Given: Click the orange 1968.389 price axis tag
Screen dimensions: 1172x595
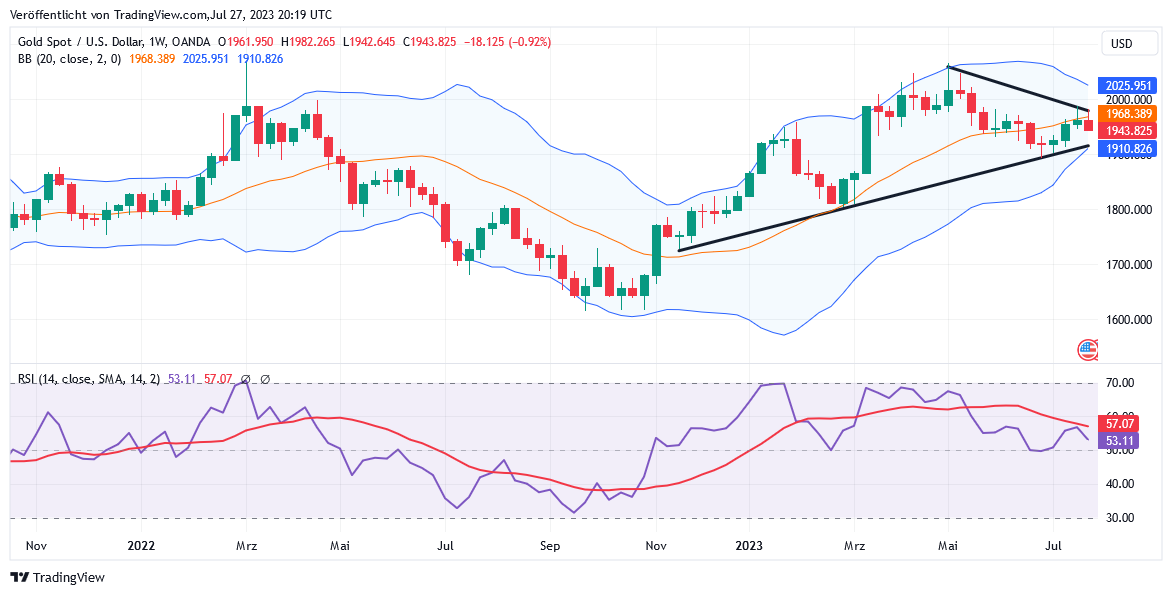Looking at the screenshot, I should point(1126,114).
